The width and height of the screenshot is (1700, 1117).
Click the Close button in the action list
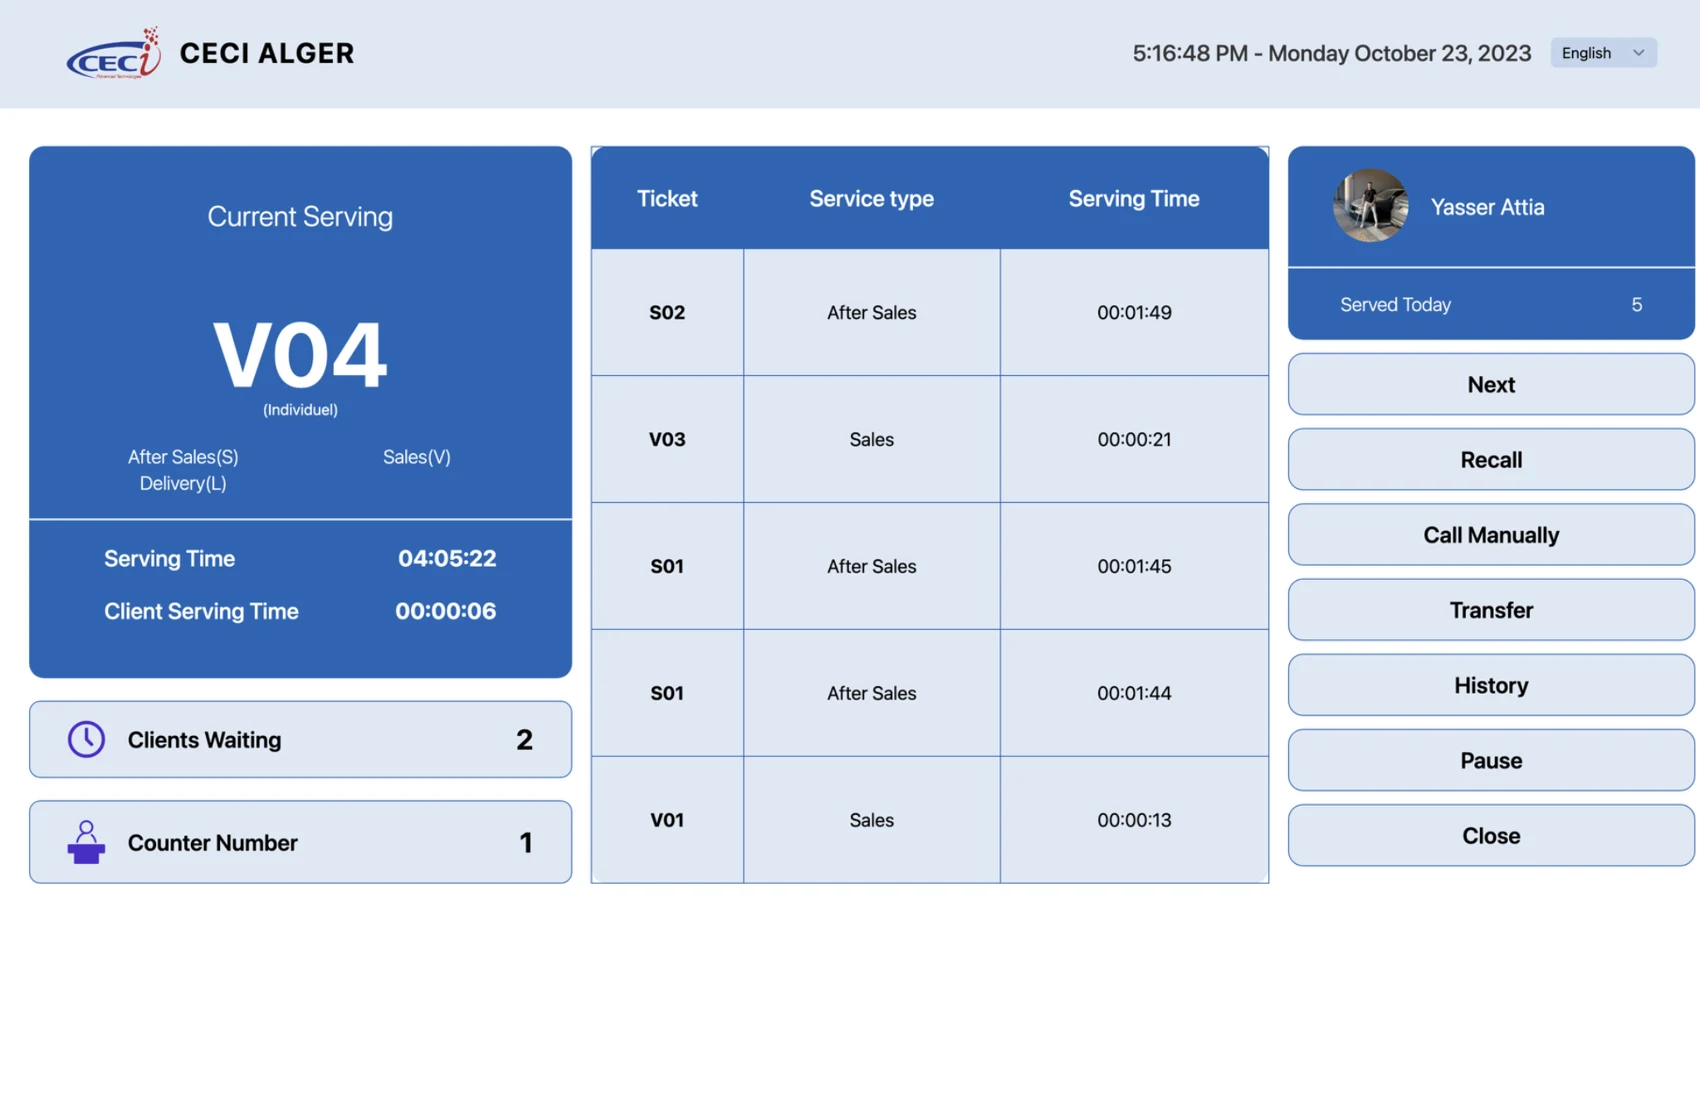[x=1491, y=835]
